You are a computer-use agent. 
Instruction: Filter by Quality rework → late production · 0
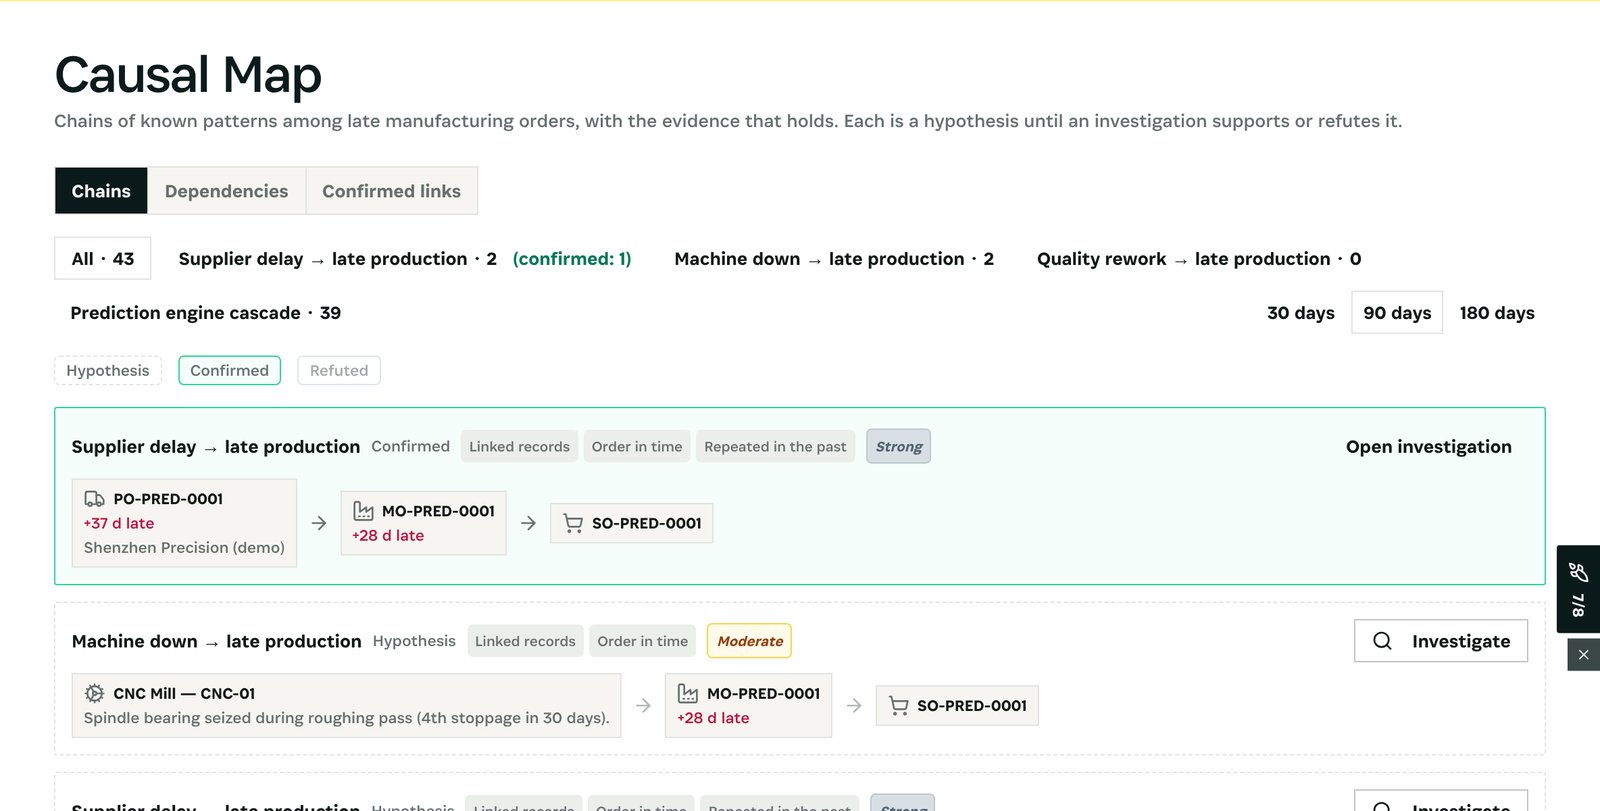click(x=1199, y=259)
